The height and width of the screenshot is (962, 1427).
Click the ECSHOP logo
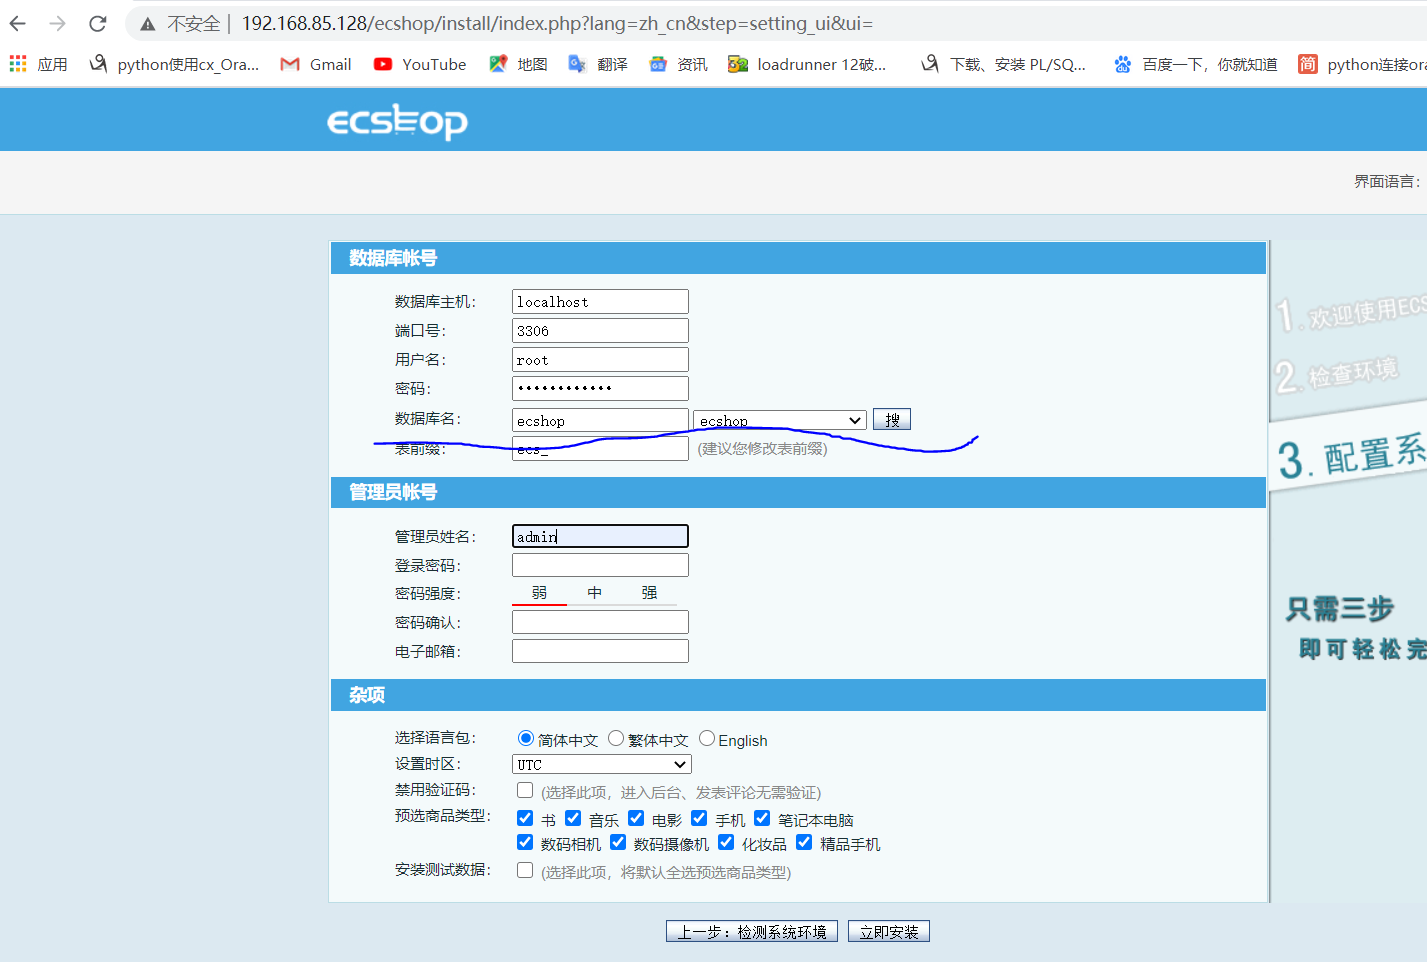396,120
